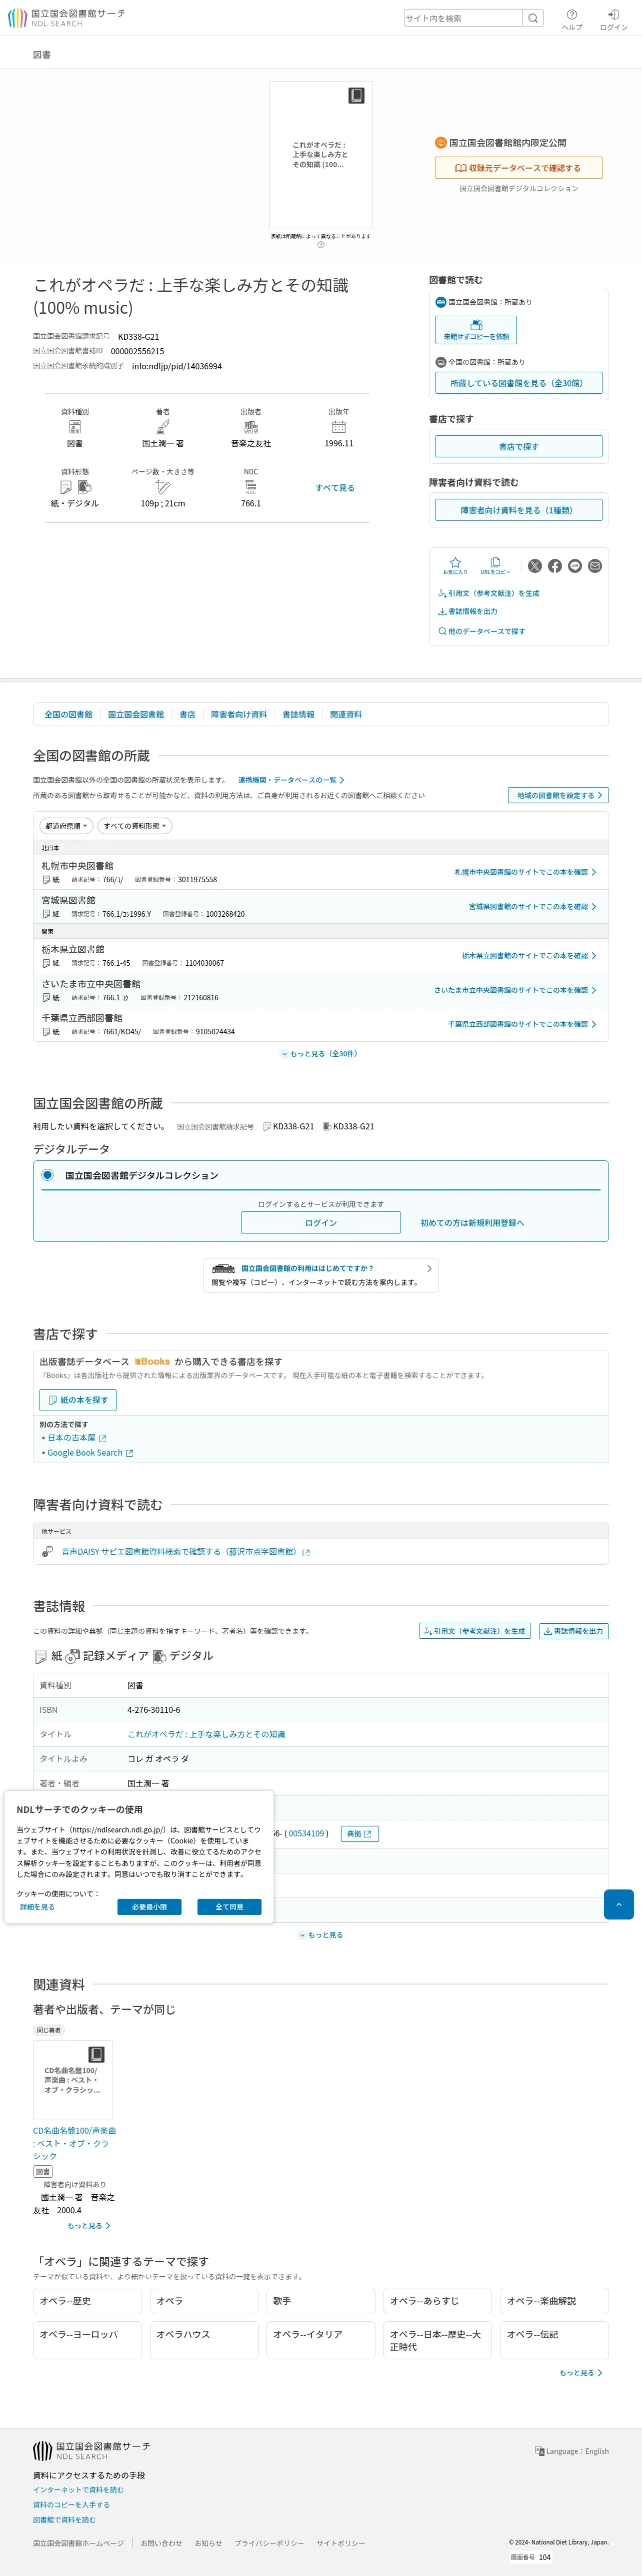Click the NDL Search logo in the header

point(66,18)
